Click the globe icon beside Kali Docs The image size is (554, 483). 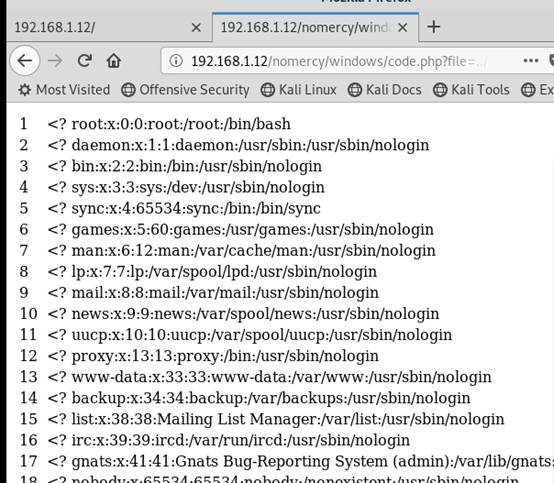pyautogui.click(x=354, y=90)
